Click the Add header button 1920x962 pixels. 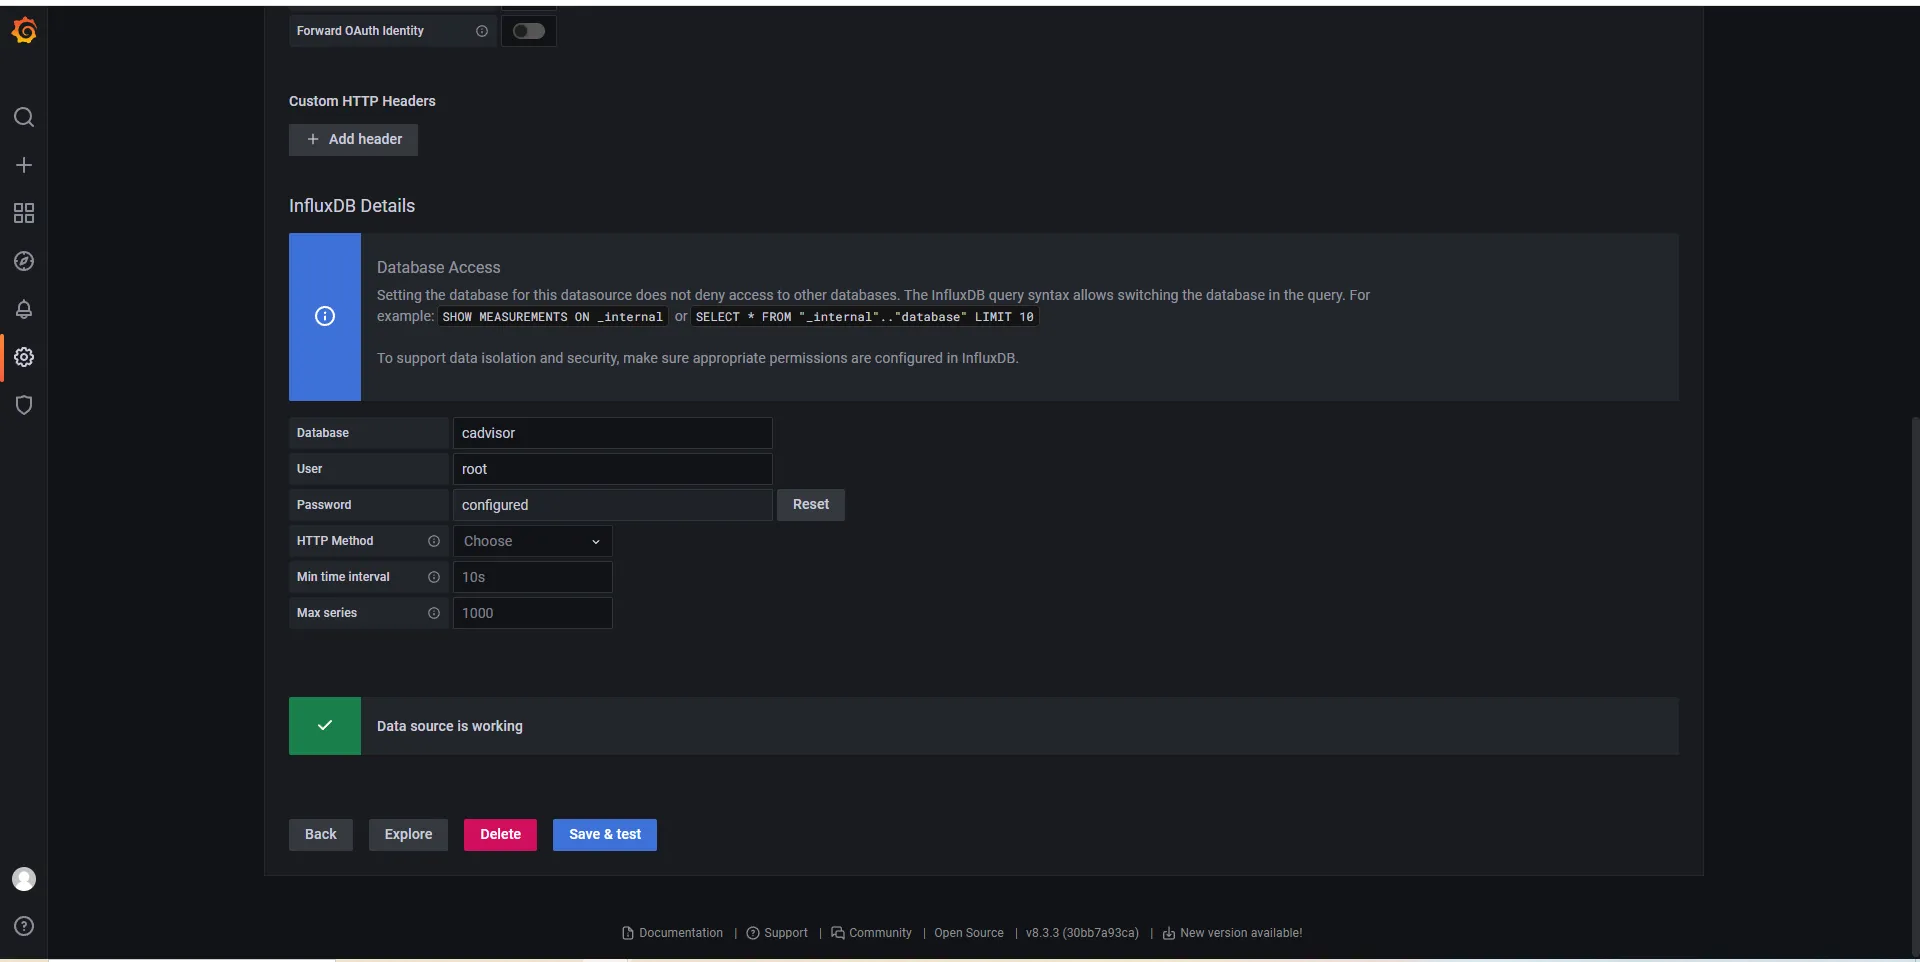(x=353, y=140)
